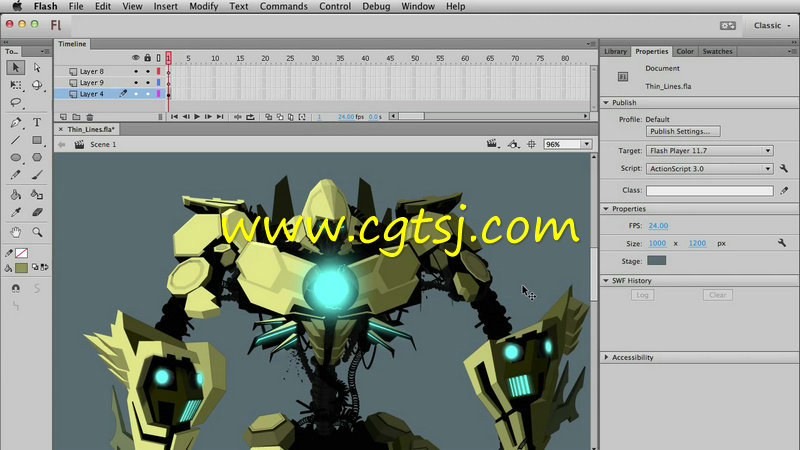This screenshot has height=450, width=800.
Task: Delete layer using the trash icon
Action: click(90, 117)
